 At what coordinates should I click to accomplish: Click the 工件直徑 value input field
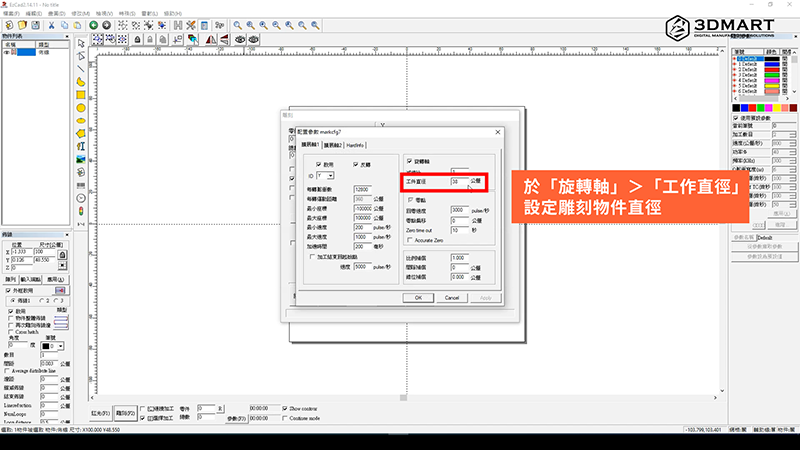(458, 182)
